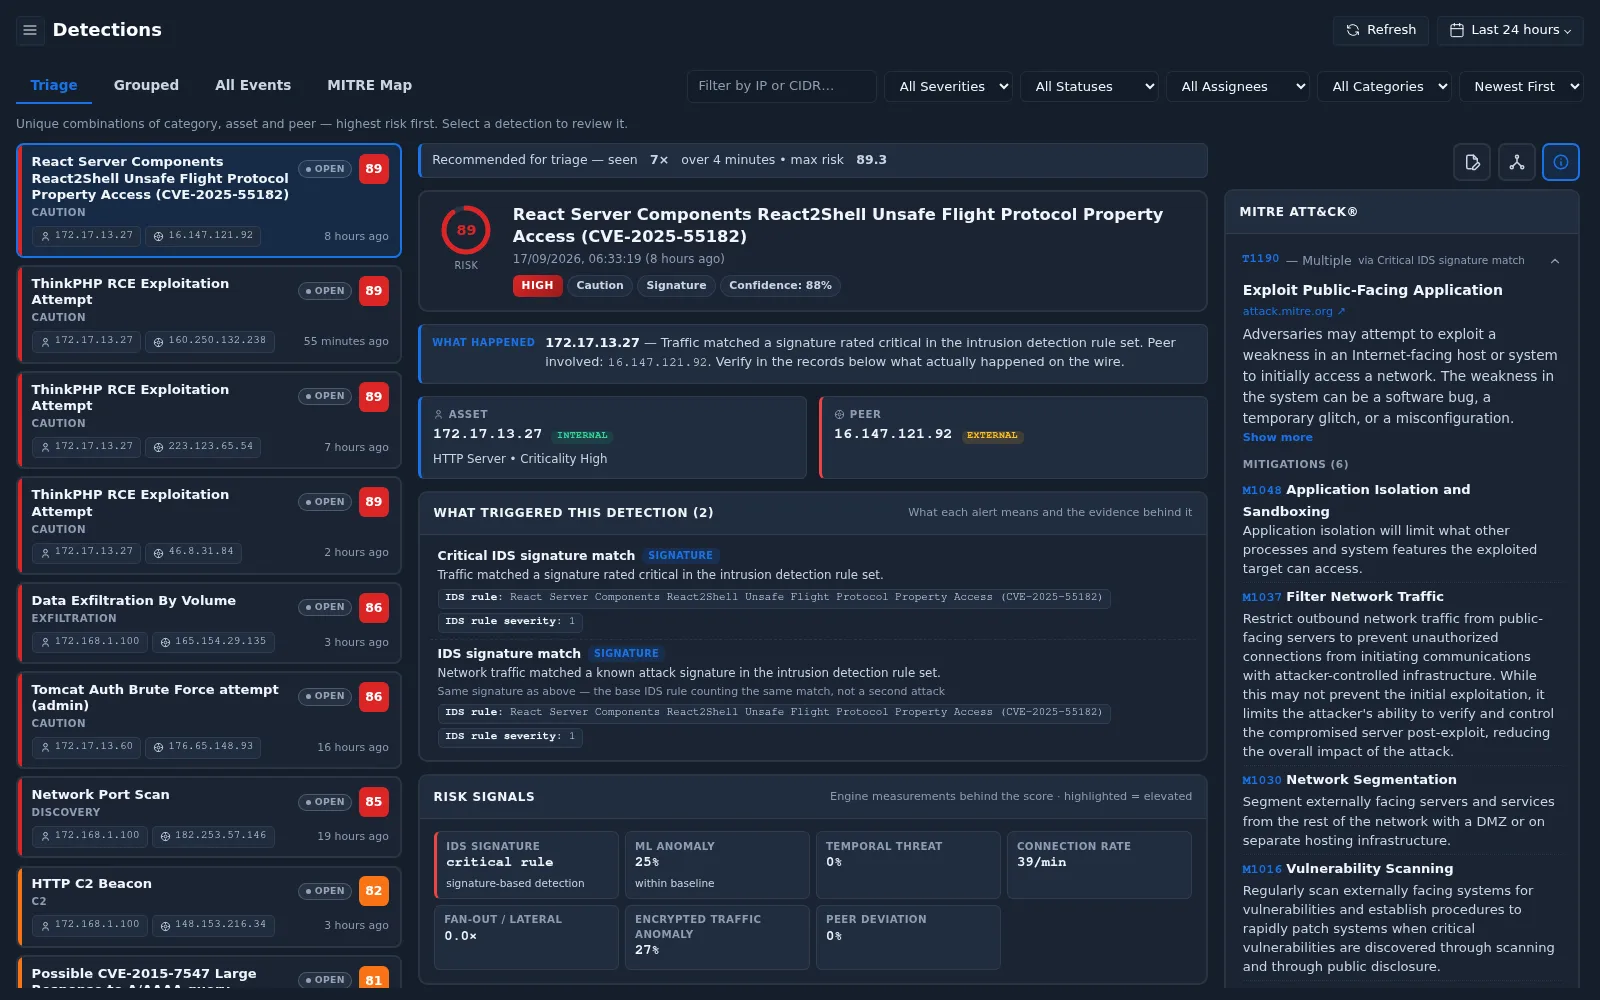Click the Filter by IP or CIDR field

pyautogui.click(x=782, y=86)
